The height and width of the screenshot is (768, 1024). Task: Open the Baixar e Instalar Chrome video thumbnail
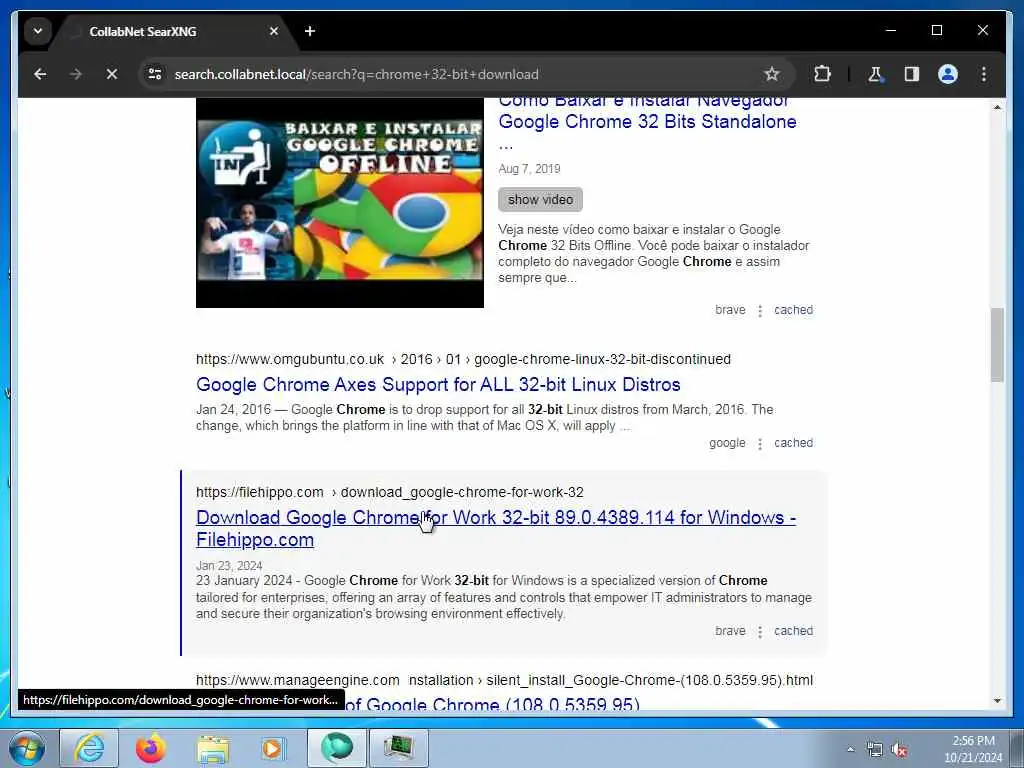tap(340, 203)
